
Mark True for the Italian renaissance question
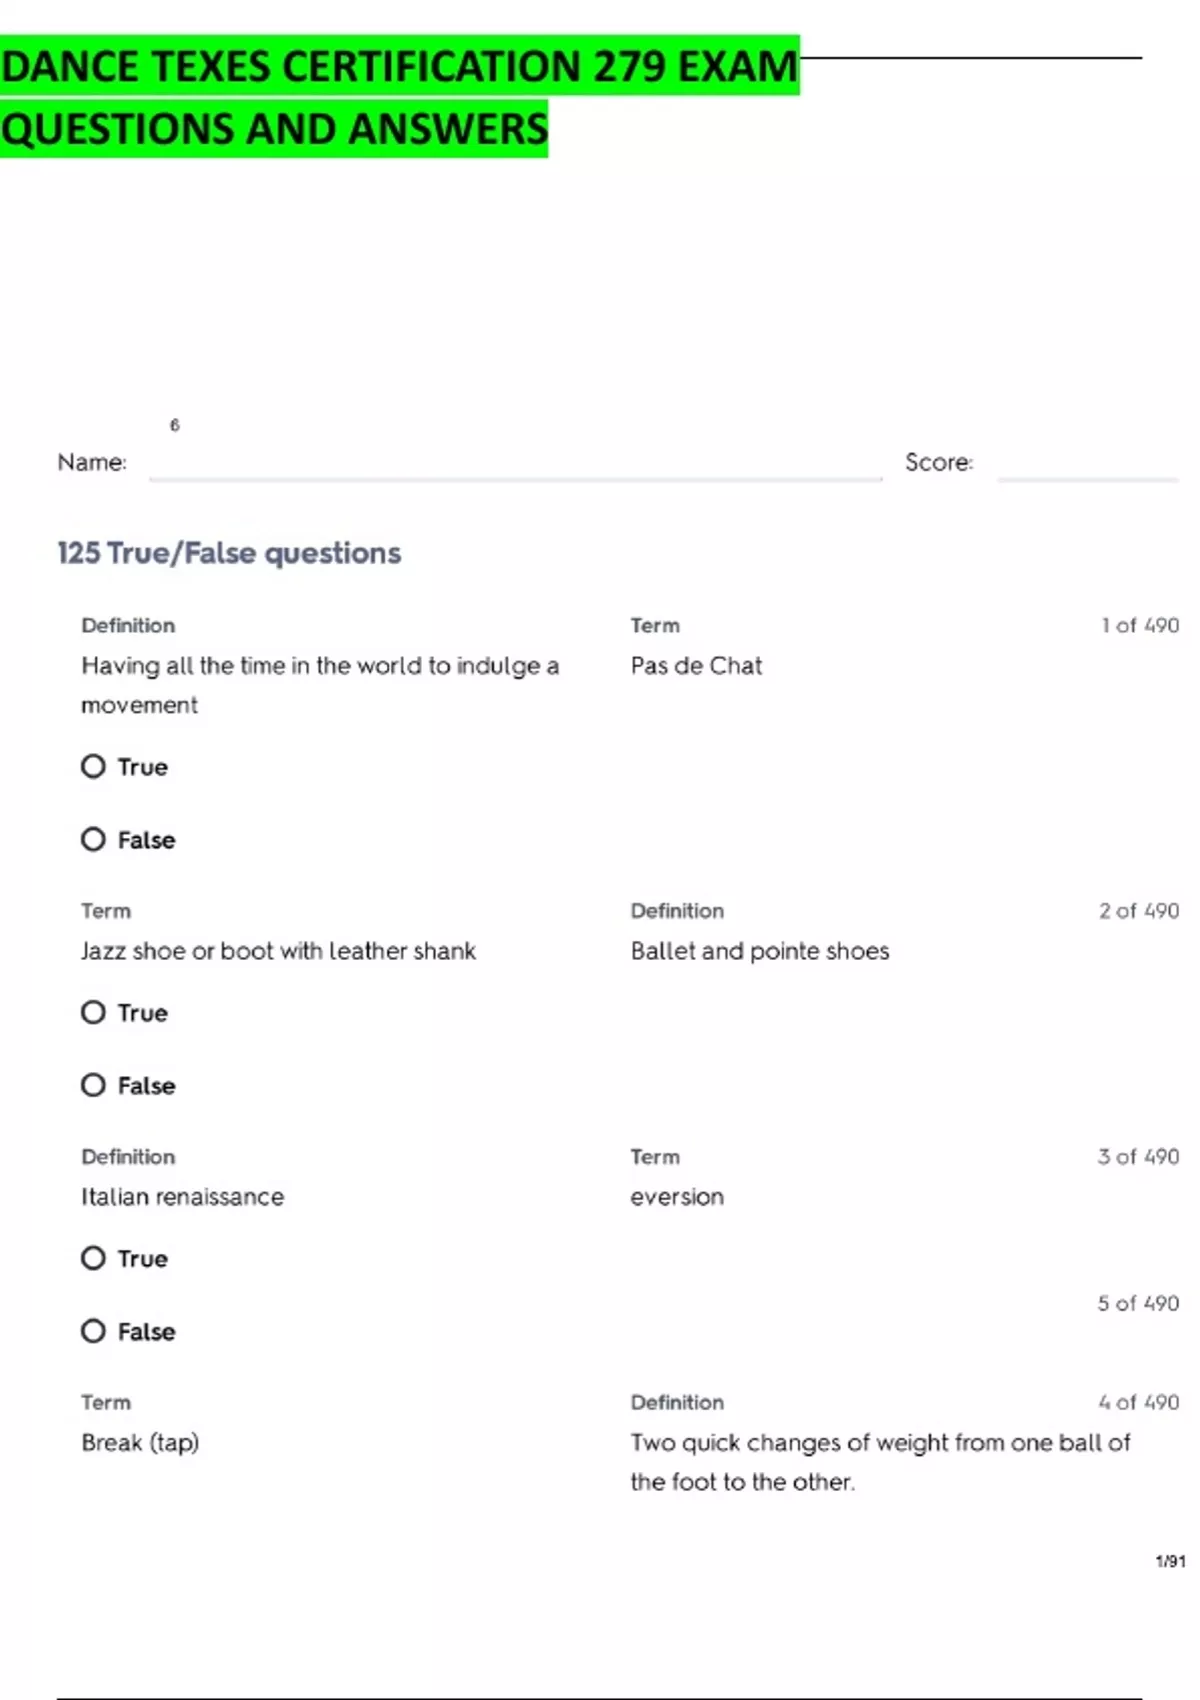tap(93, 1259)
